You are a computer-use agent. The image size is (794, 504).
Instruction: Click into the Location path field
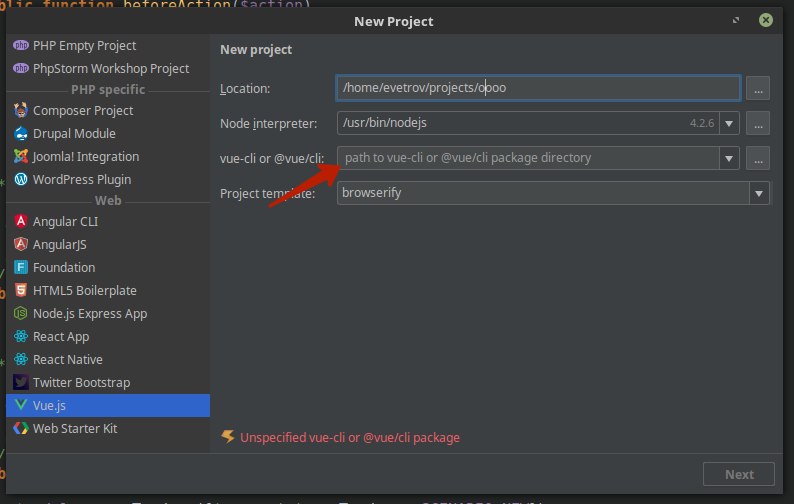[538, 88]
